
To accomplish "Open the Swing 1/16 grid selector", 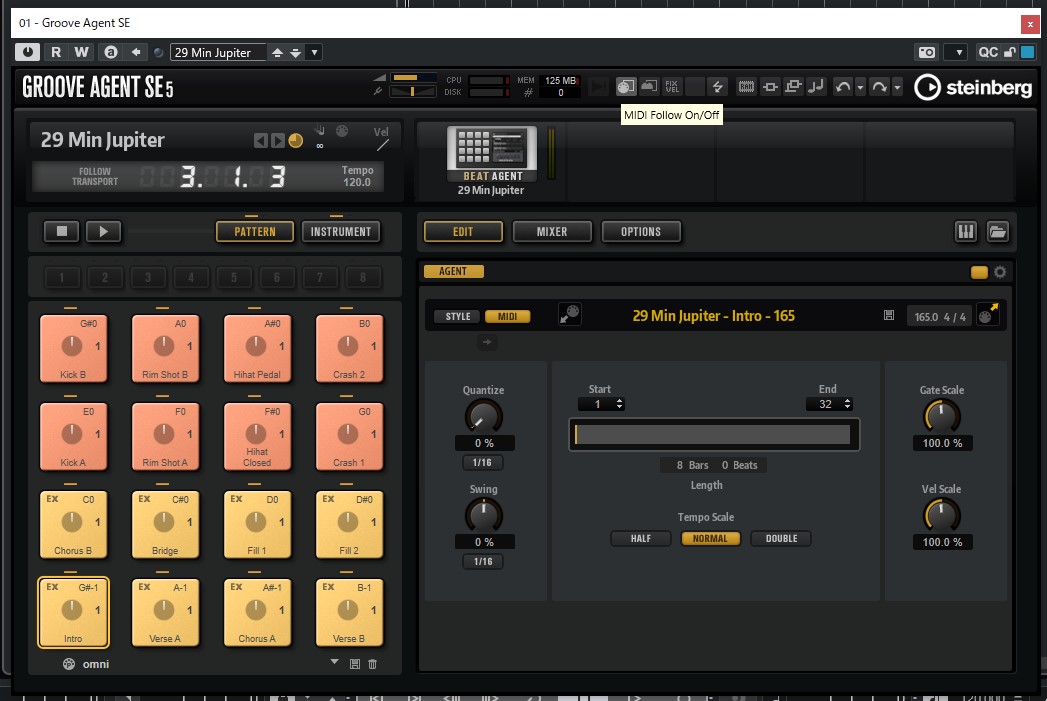I will (x=483, y=561).
